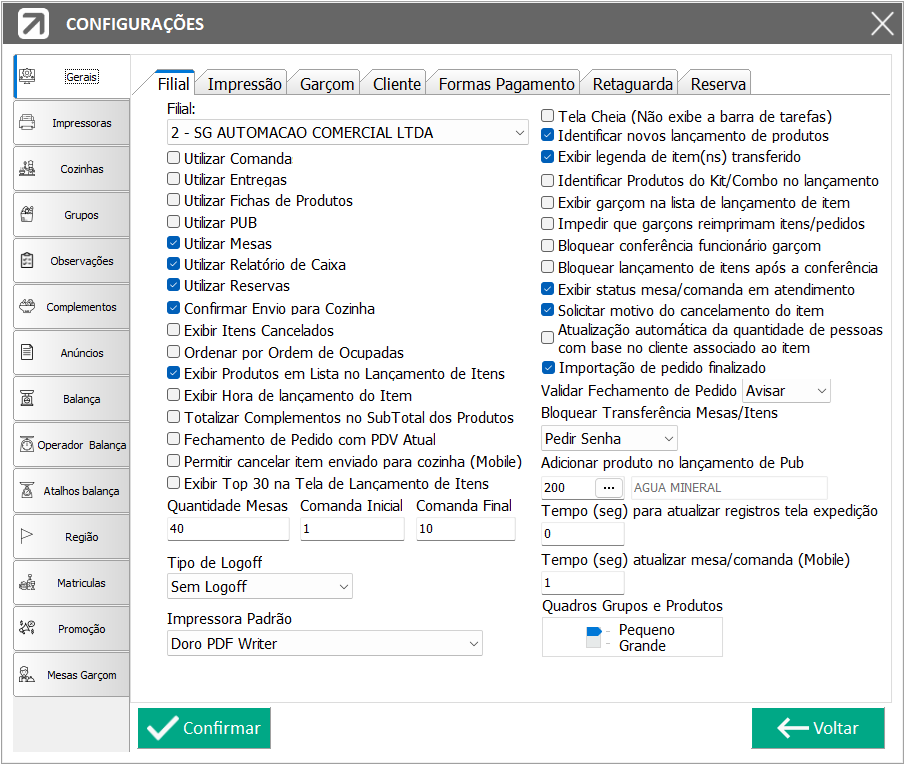Uncheck Utilizar Mesas option

coord(173,242)
